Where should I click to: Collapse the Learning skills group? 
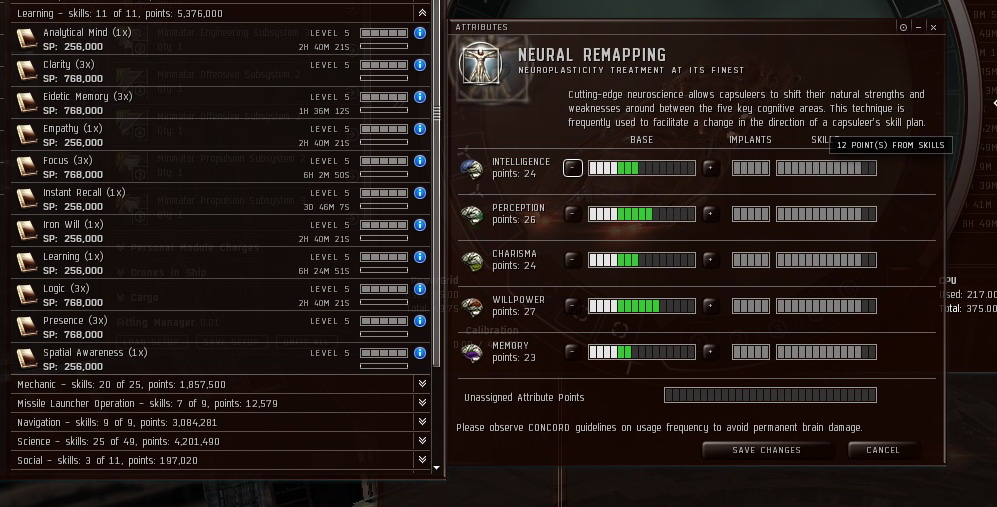pos(422,13)
